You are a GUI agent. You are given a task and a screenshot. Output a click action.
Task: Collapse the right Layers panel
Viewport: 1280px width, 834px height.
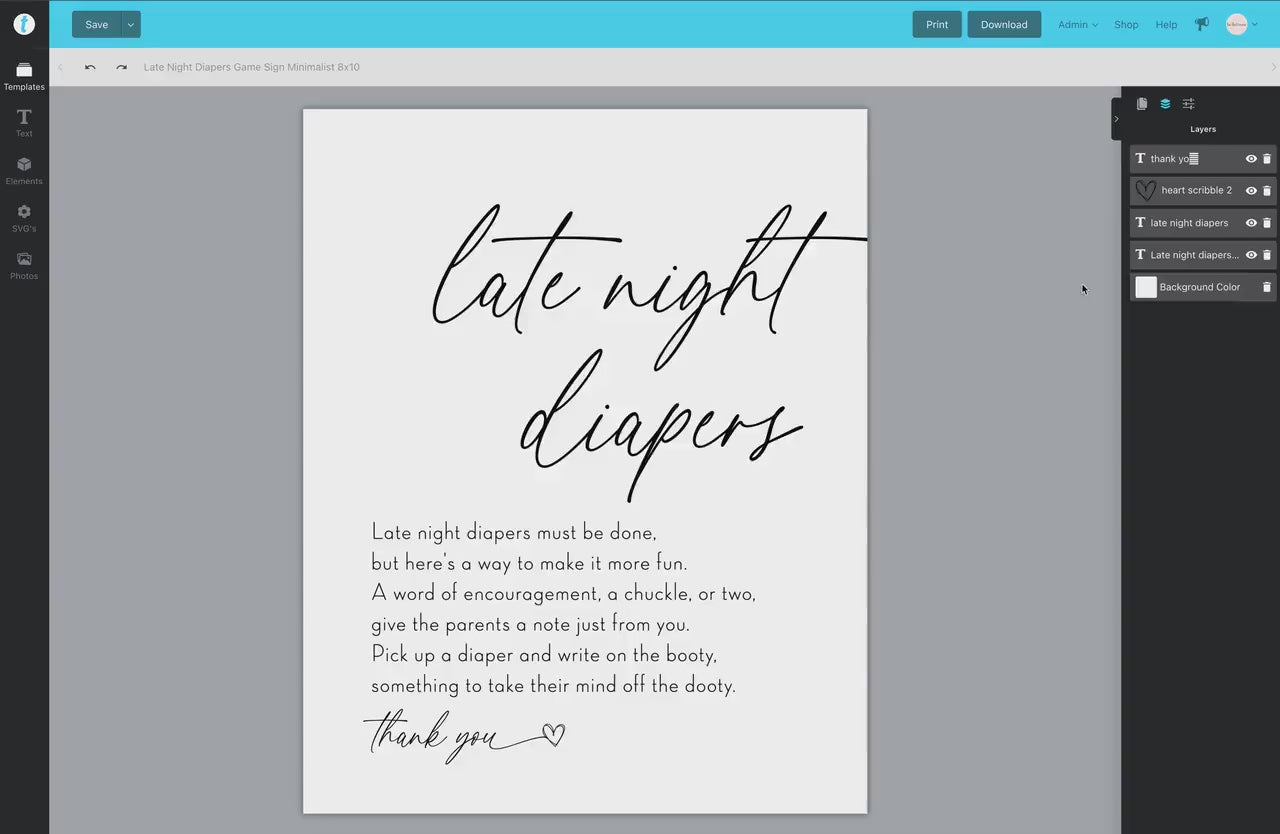coord(1116,119)
